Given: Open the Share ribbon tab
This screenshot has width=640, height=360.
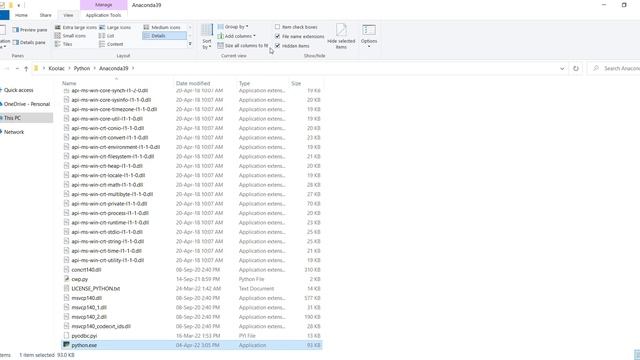Looking at the screenshot, I should point(45,15).
